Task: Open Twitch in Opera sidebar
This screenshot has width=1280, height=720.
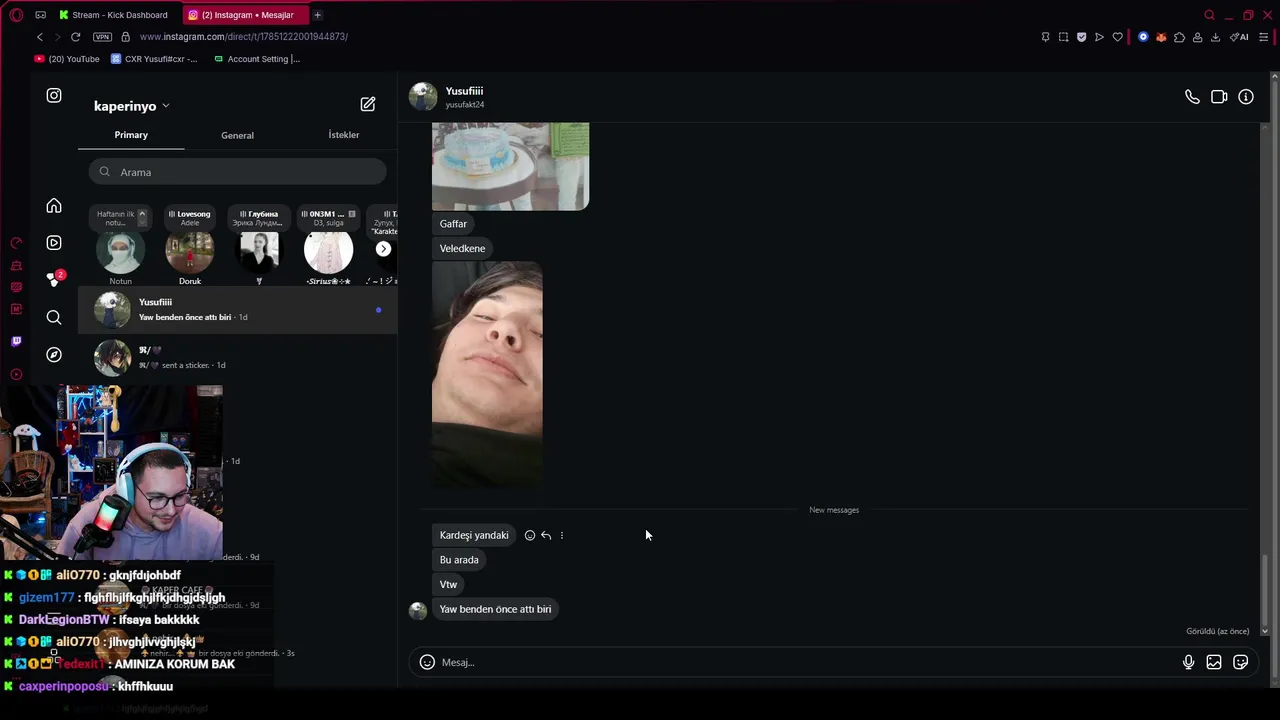Action: (x=16, y=341)
